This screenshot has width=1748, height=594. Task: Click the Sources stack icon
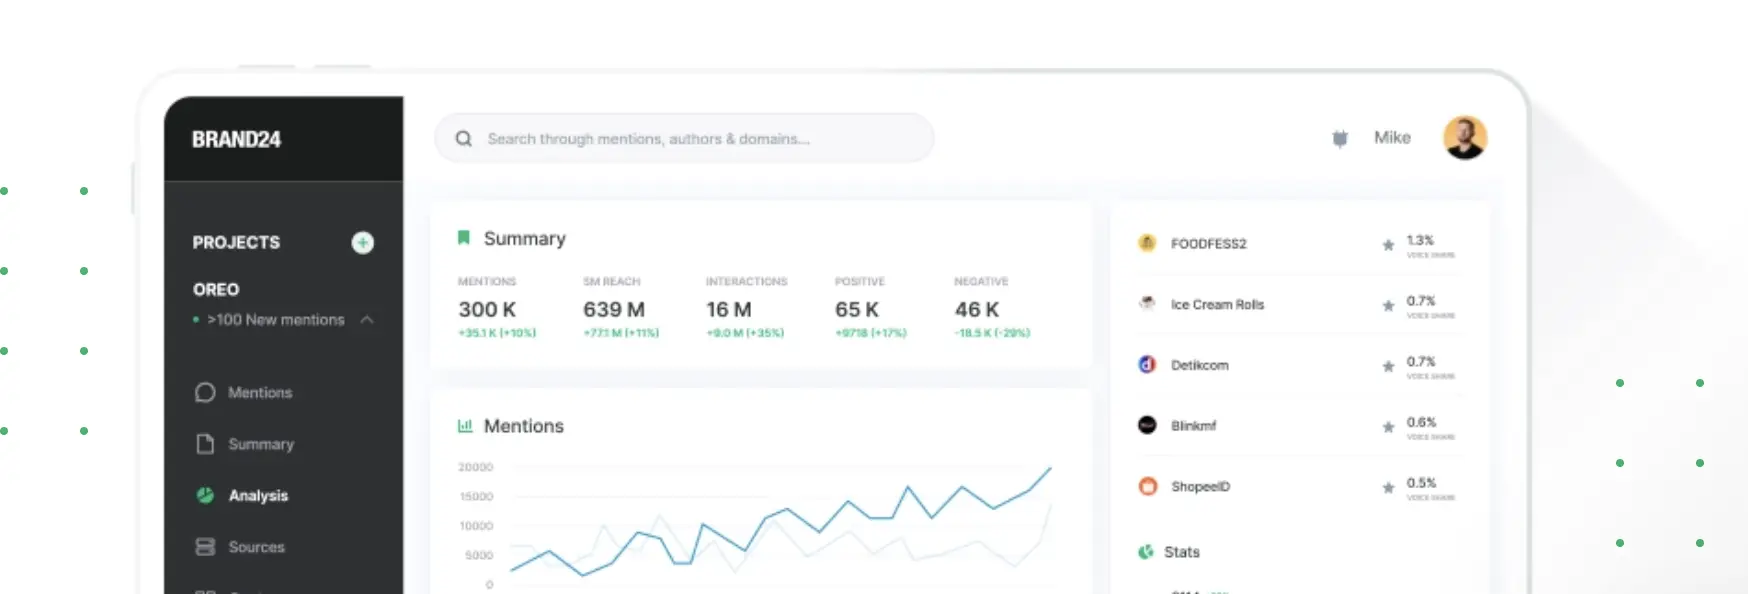click(x=205, y=547)
